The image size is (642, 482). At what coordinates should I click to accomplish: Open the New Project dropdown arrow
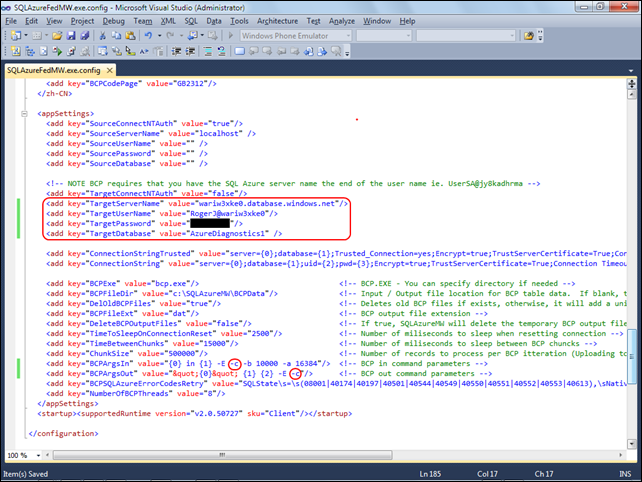(26, 36)
